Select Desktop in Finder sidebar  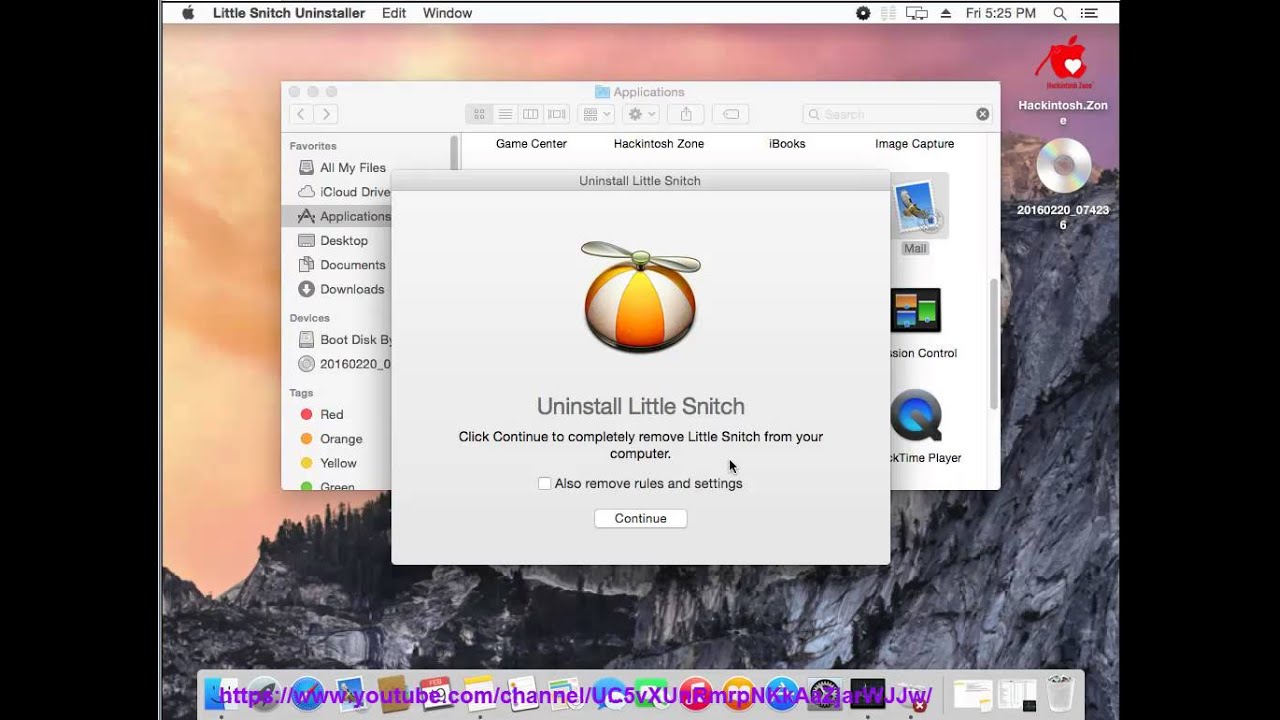[x=332, y=240]
